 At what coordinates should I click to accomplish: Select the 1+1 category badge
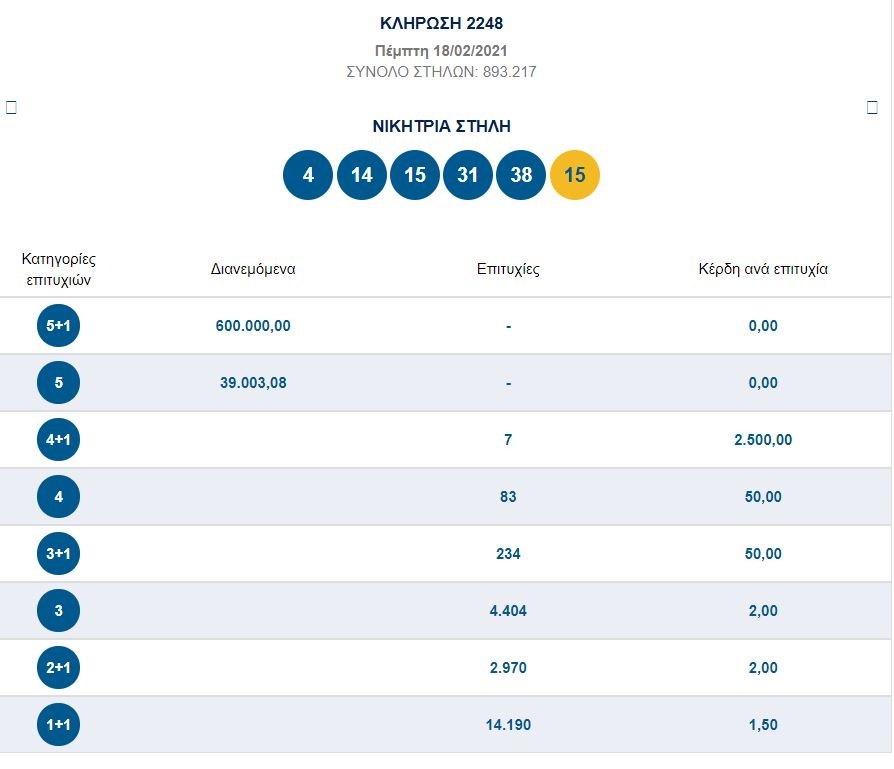click(x=58, y=725)
